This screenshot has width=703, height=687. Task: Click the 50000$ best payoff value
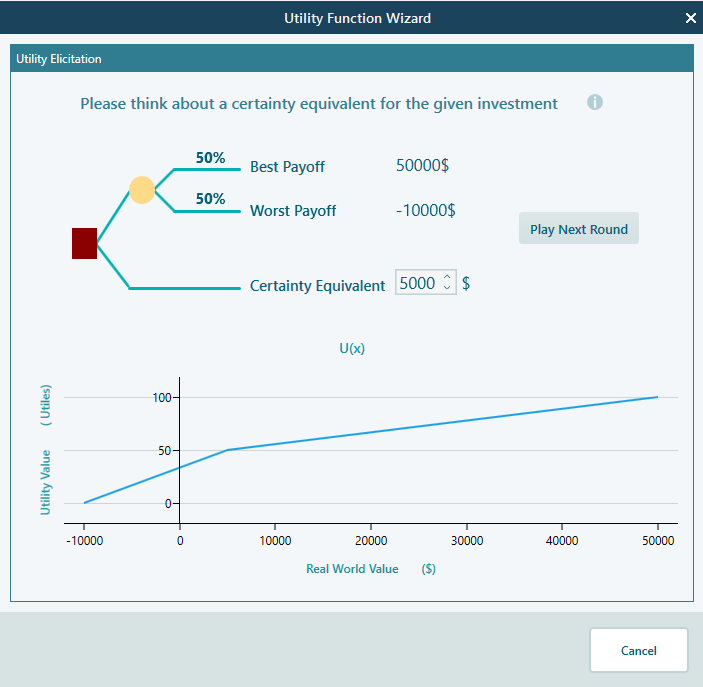422,166
